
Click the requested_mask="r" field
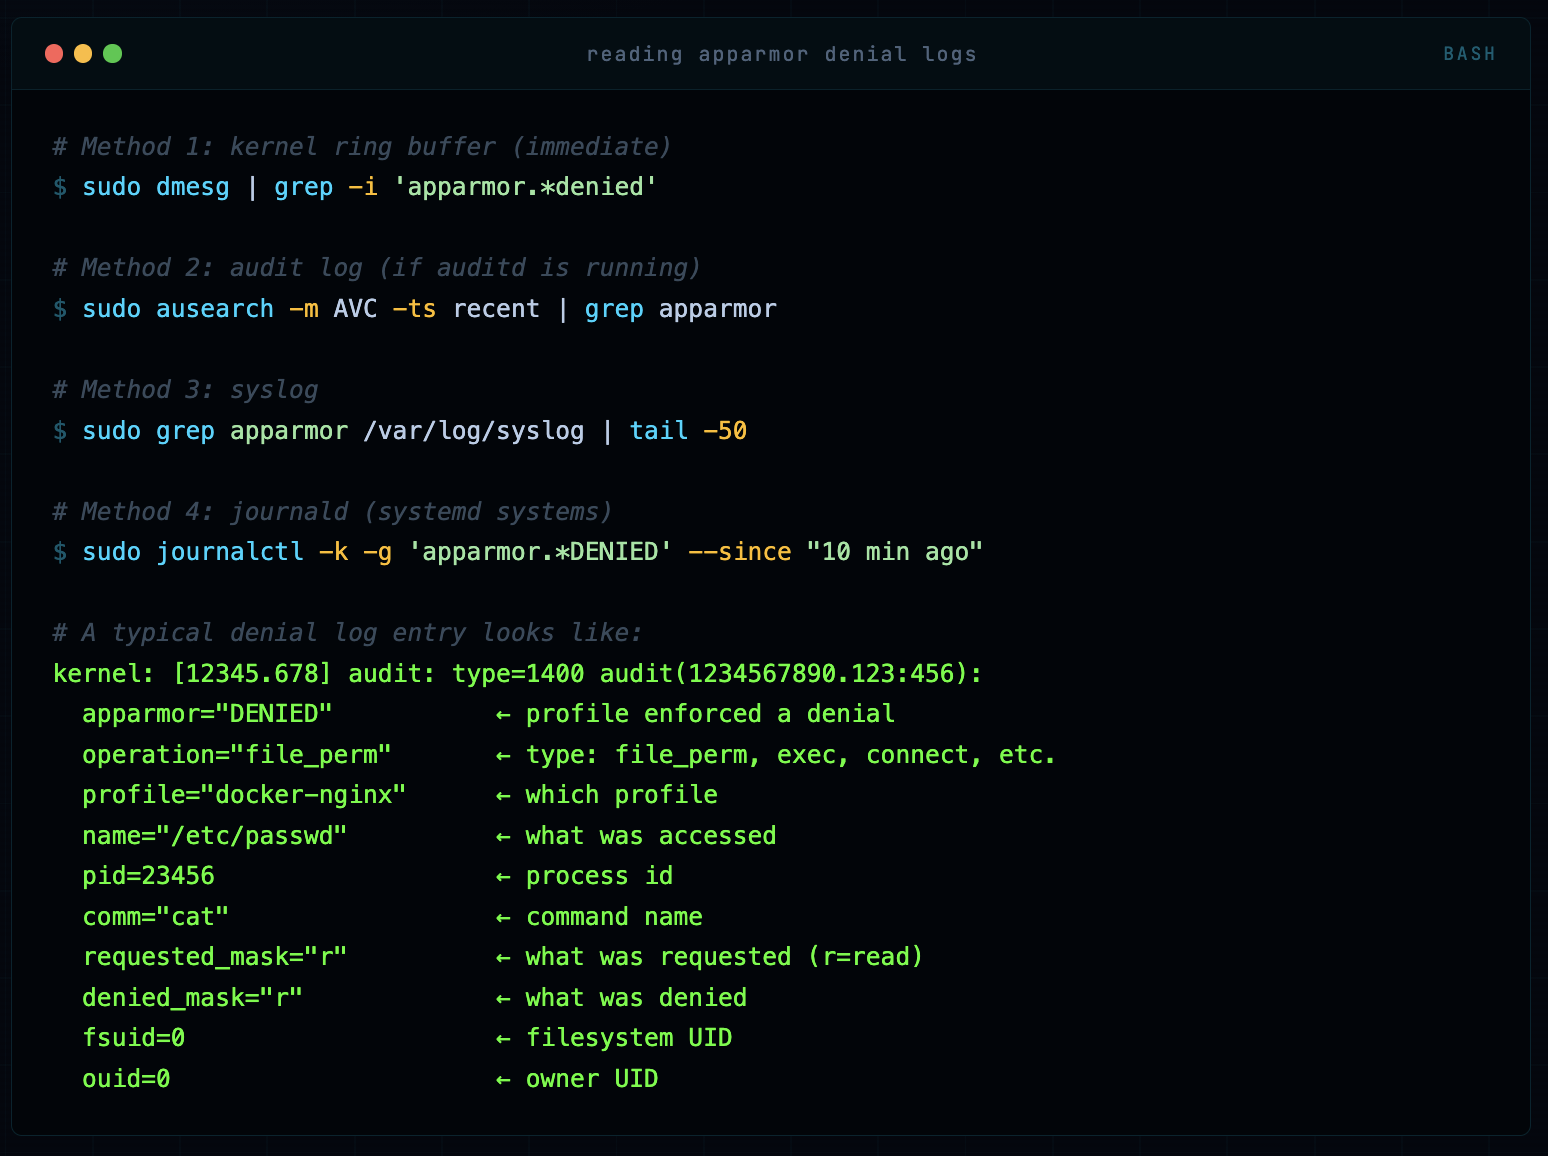point(215,957)
